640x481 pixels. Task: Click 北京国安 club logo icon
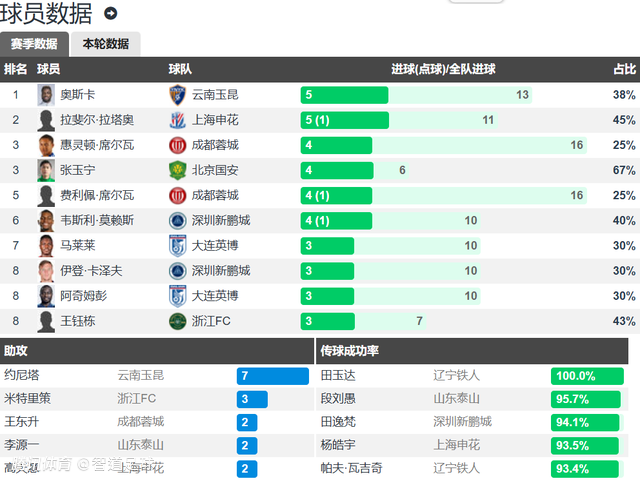[177, 170]
